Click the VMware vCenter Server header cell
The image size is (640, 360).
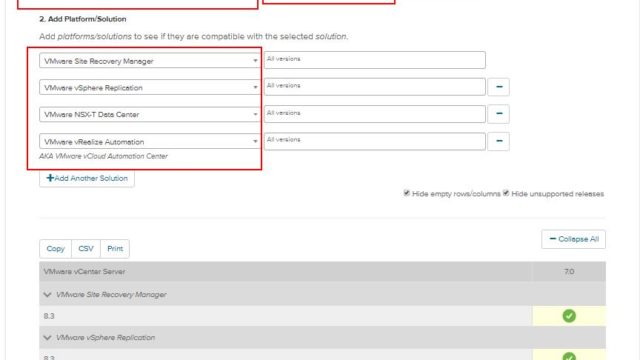(x=286, y=271)
